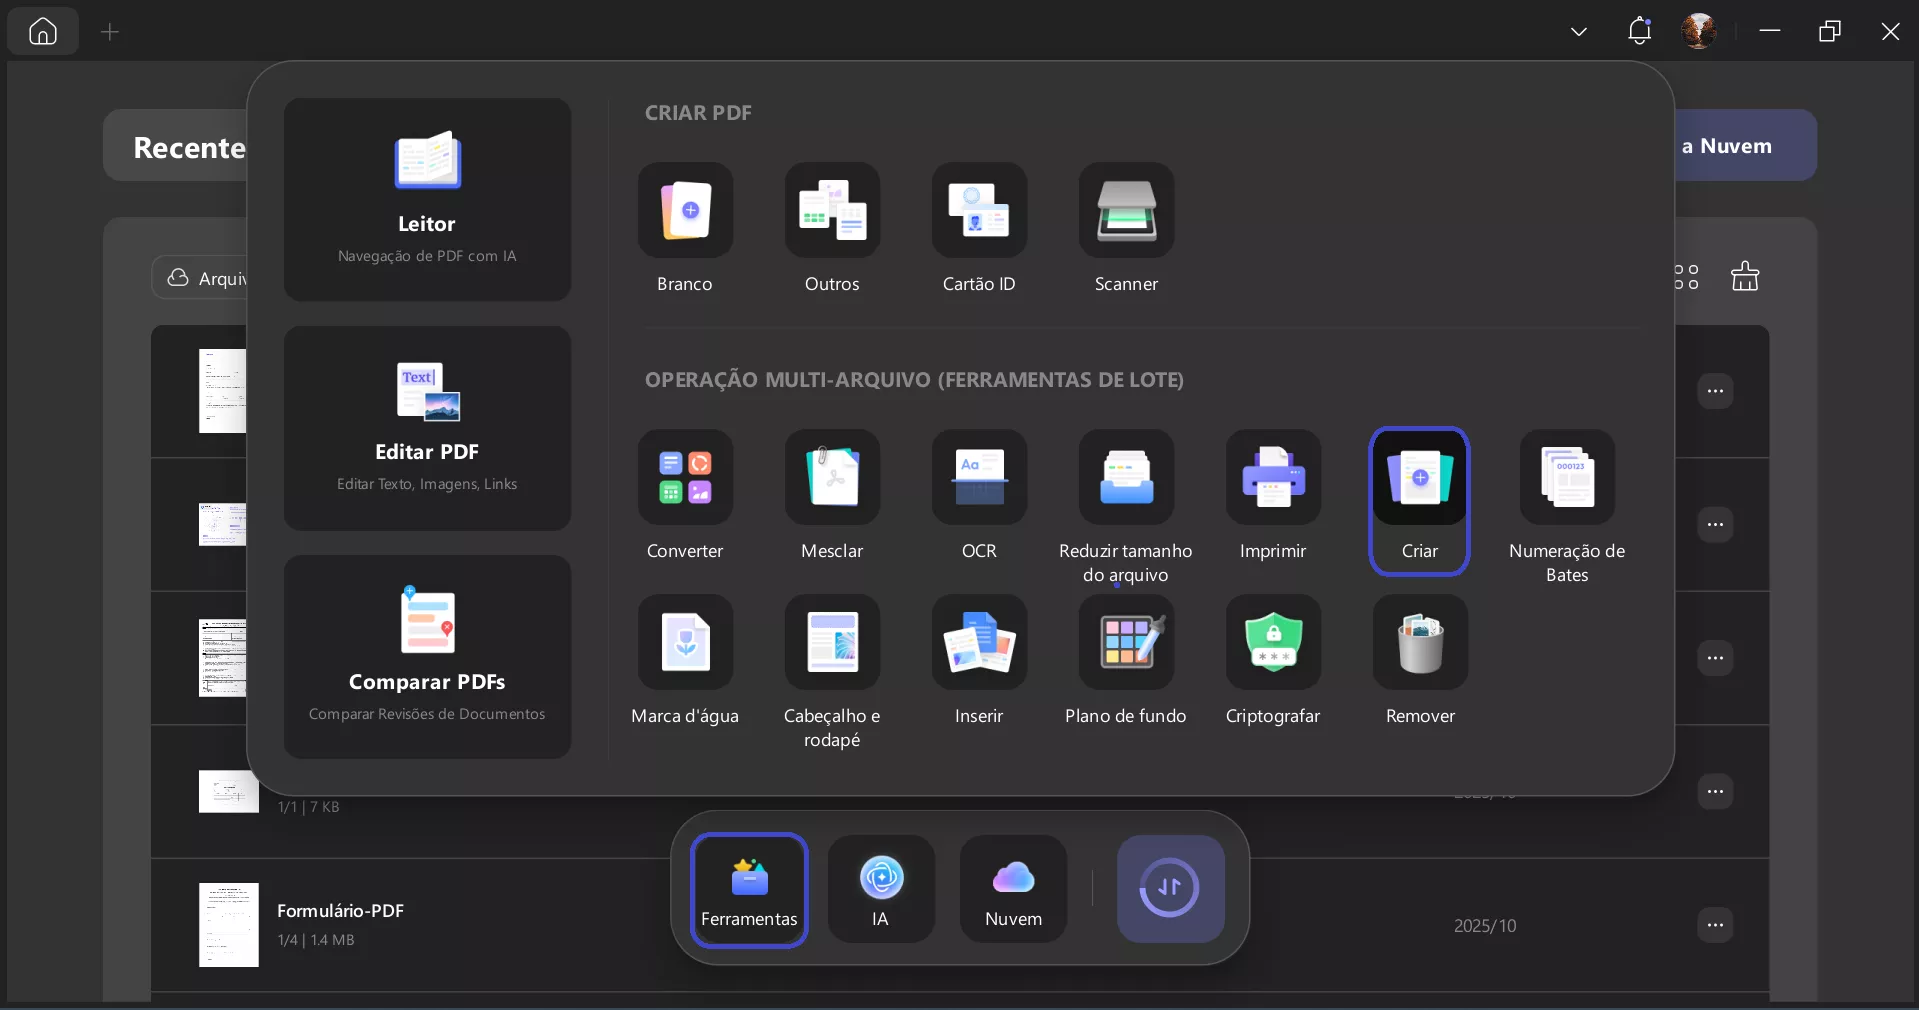Open the Comparar PDFs card
This screenshot has height=1010, width=1919.
click(427, 657)
